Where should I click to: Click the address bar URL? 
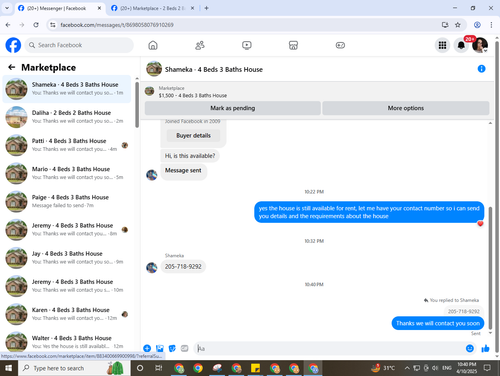pyautogui.click(x=117, y=25)
